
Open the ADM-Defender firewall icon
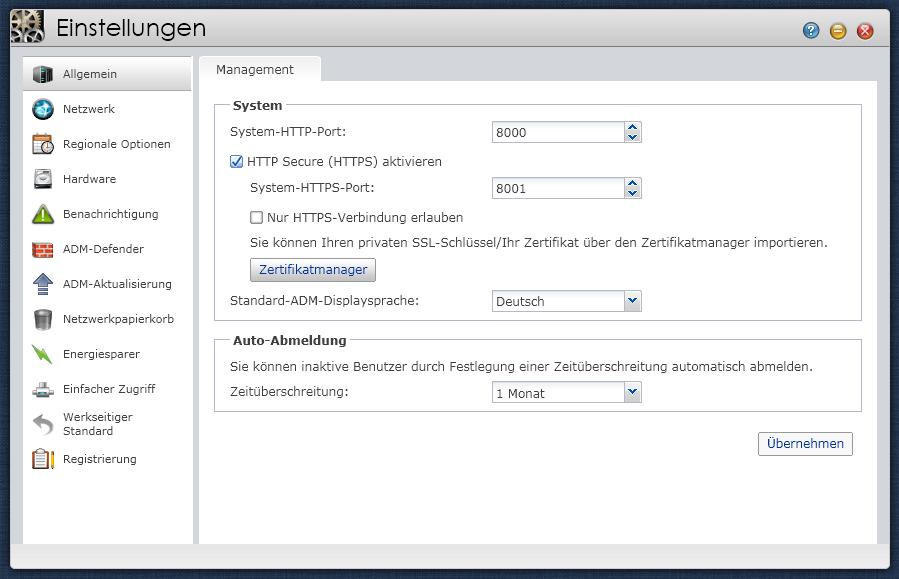pos(43,249)
